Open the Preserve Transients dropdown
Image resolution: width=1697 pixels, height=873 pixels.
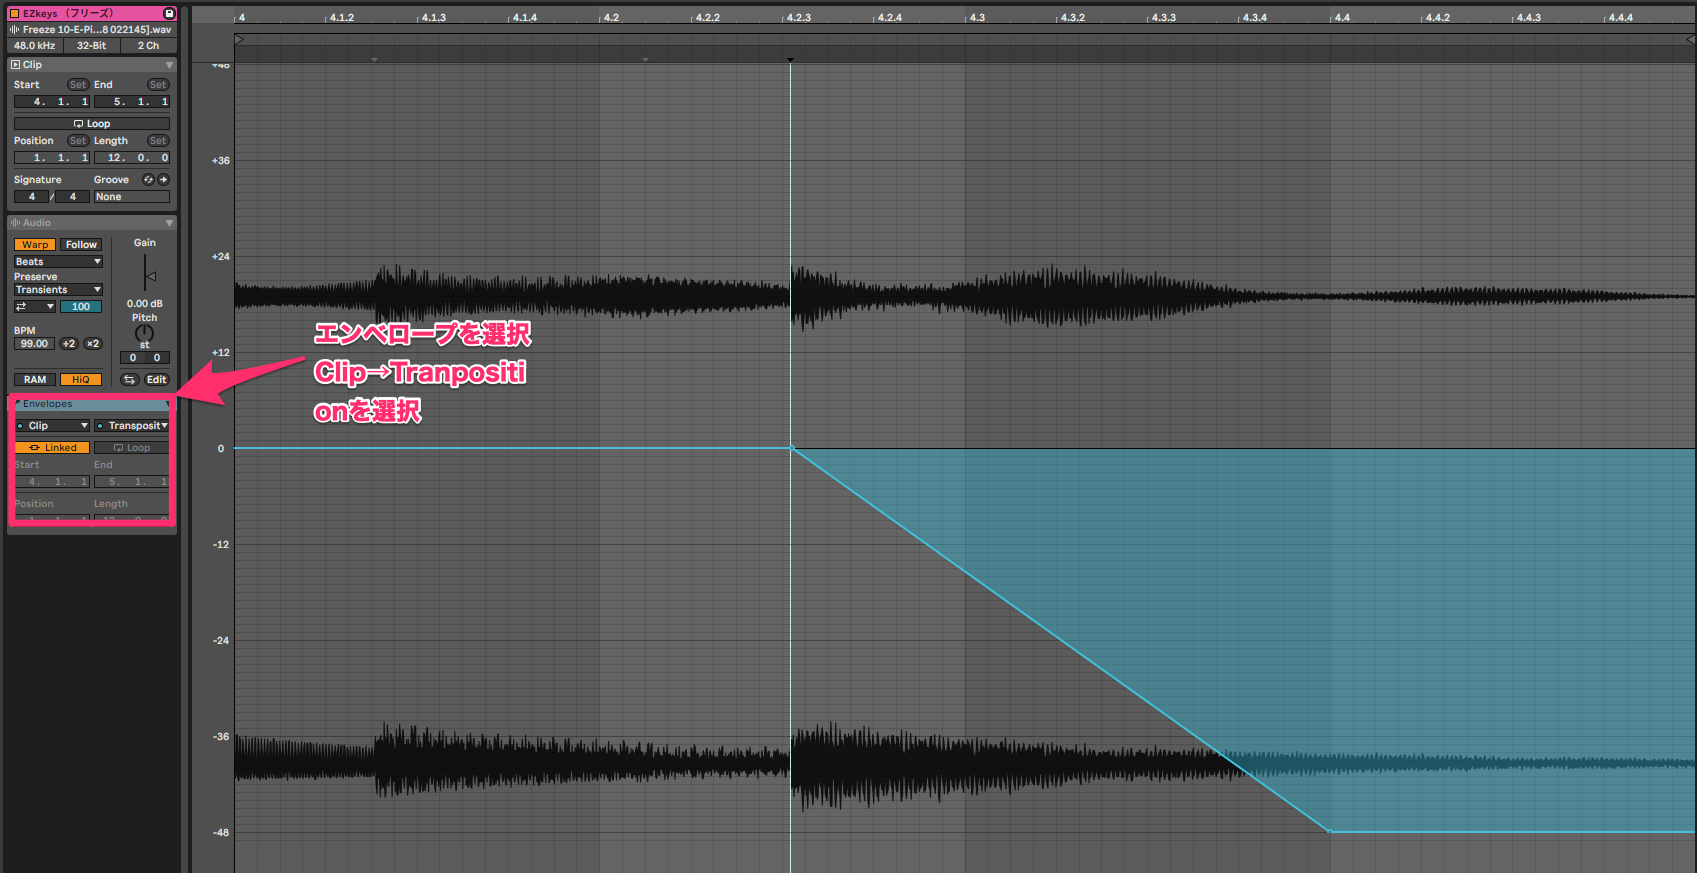pos(58,290)
